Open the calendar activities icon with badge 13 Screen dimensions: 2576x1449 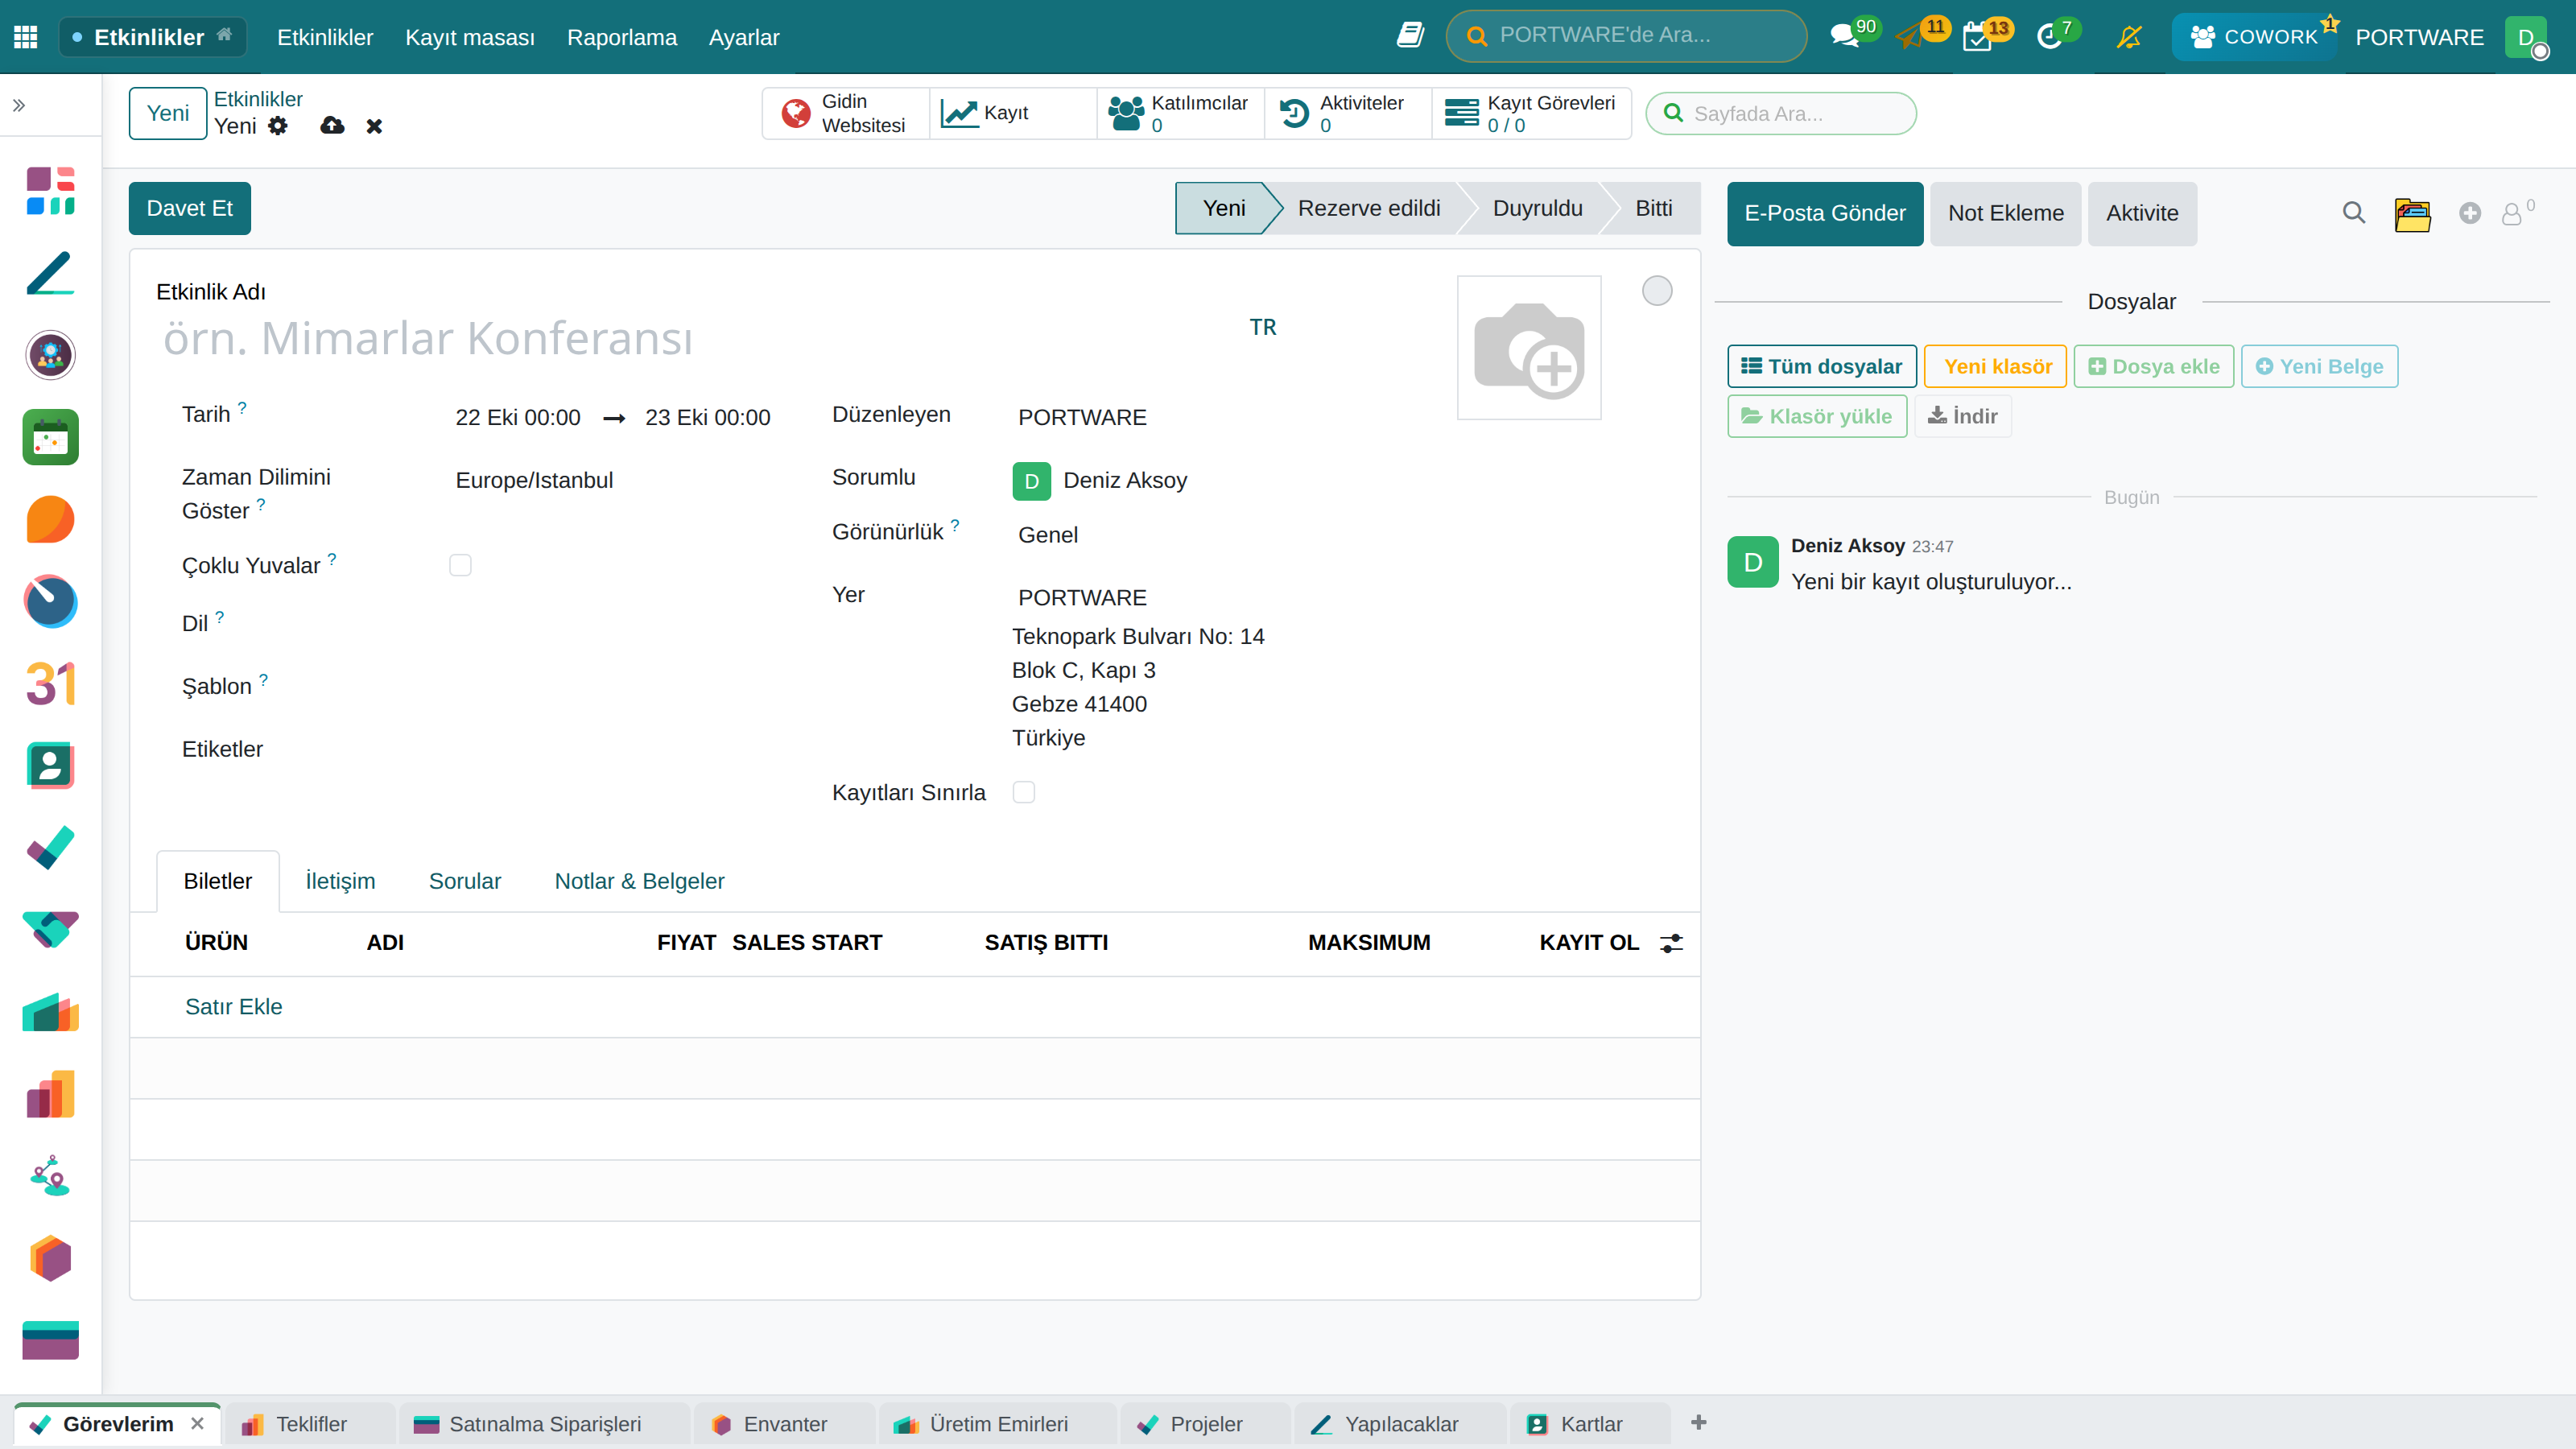tap(1978, 37)
